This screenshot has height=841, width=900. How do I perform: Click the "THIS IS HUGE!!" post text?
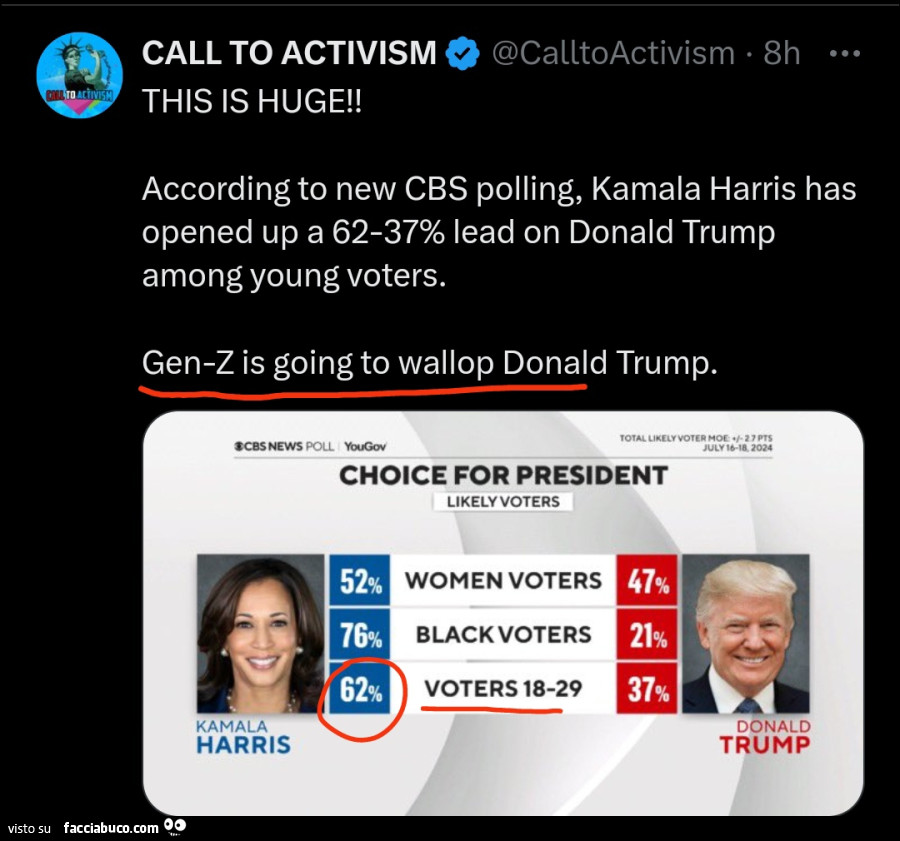coord(249,100)
